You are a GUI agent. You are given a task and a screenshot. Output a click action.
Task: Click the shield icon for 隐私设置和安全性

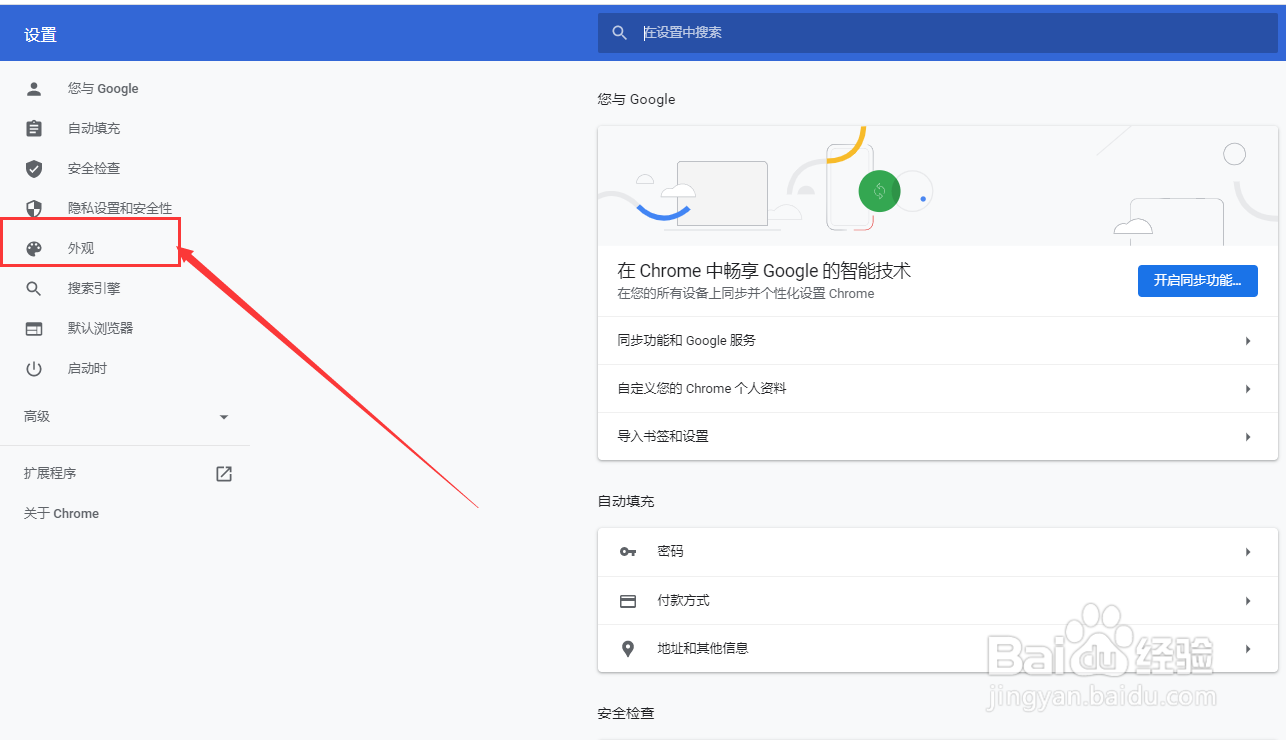(x=34, y=208)
